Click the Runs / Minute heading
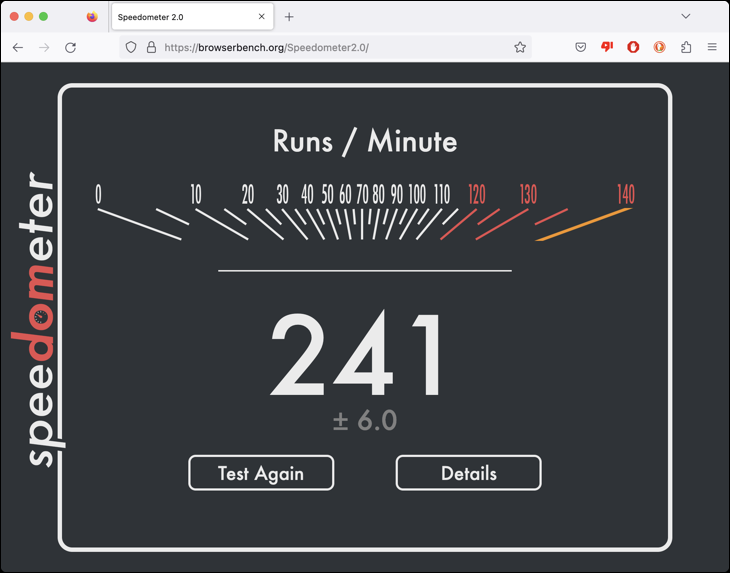Image resolution: width=730 pixels, height=573 pixels. (365, 141)
